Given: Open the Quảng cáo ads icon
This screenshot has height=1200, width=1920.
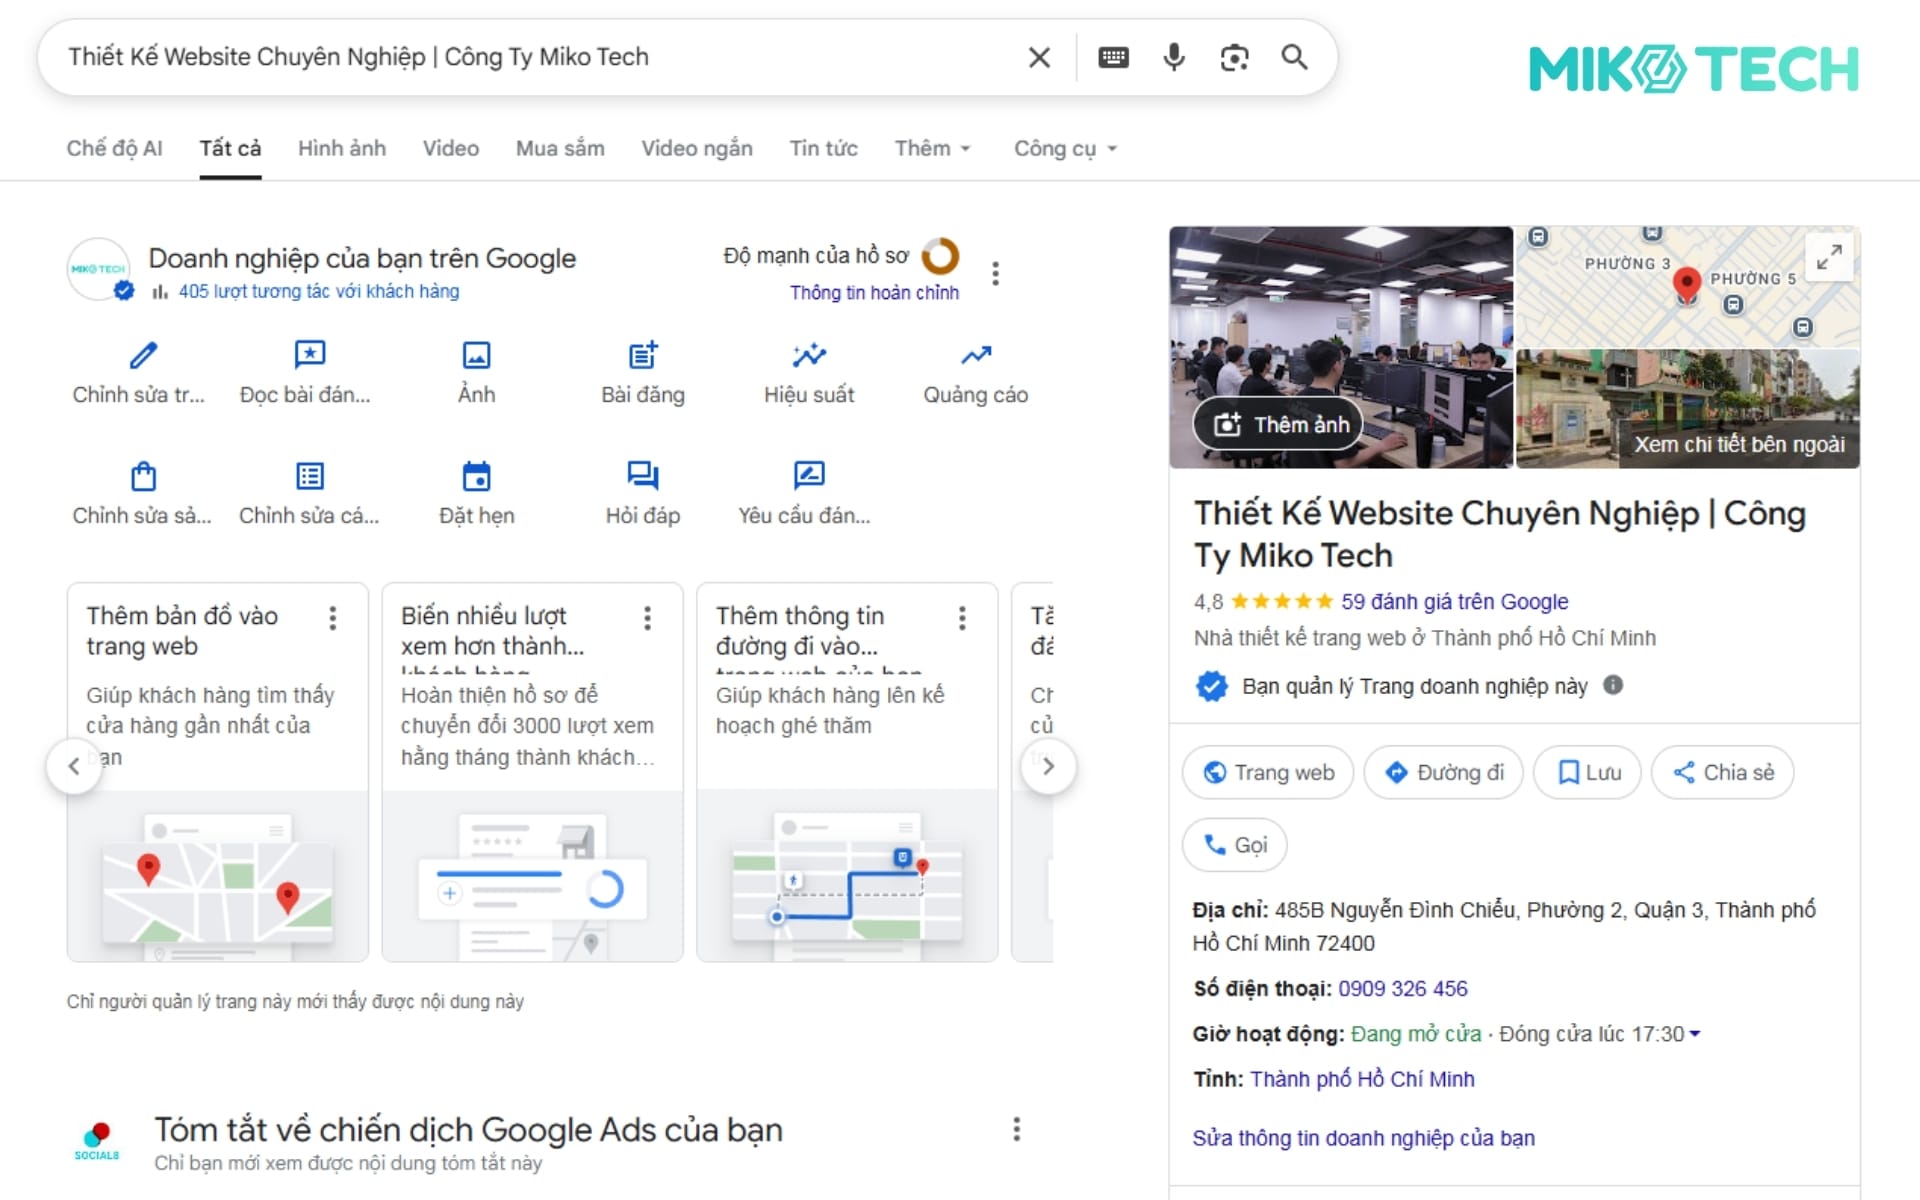Looking at the screenshot, I should (975, 356).
